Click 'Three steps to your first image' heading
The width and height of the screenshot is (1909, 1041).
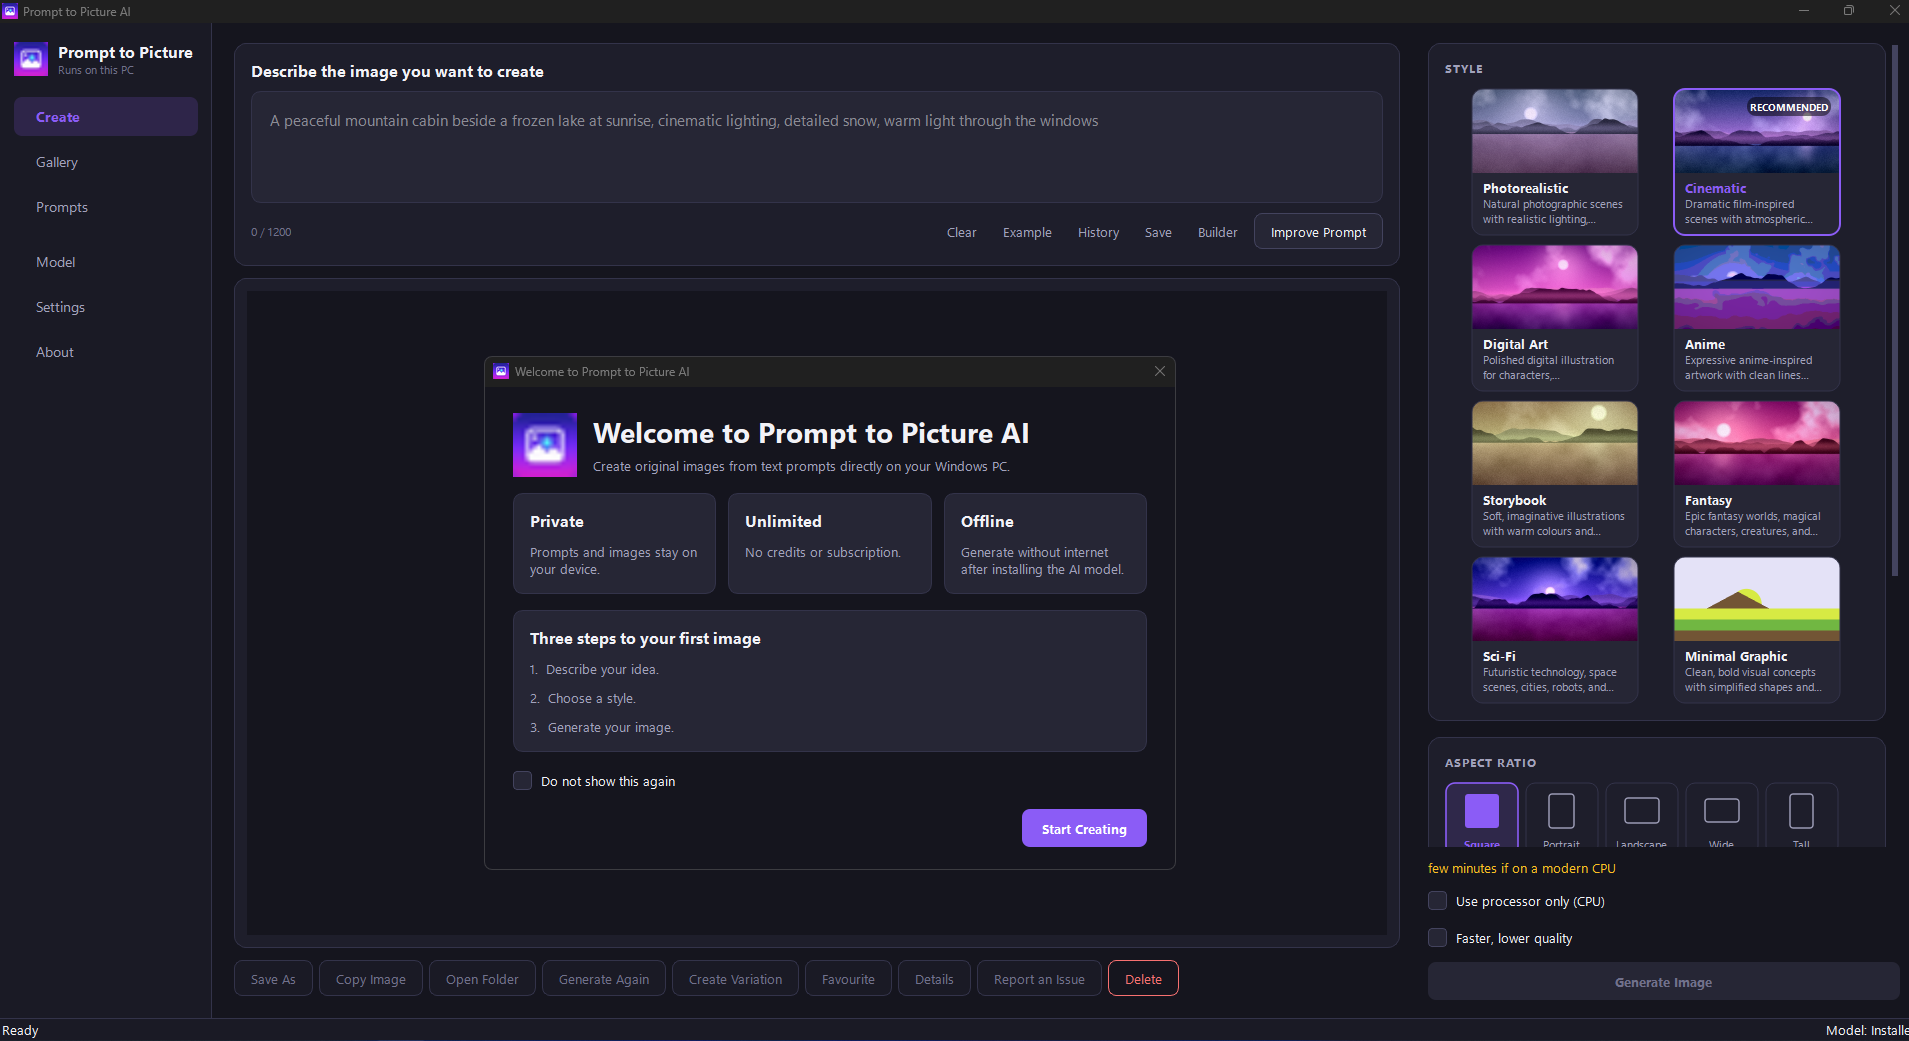tap(645, 639)
